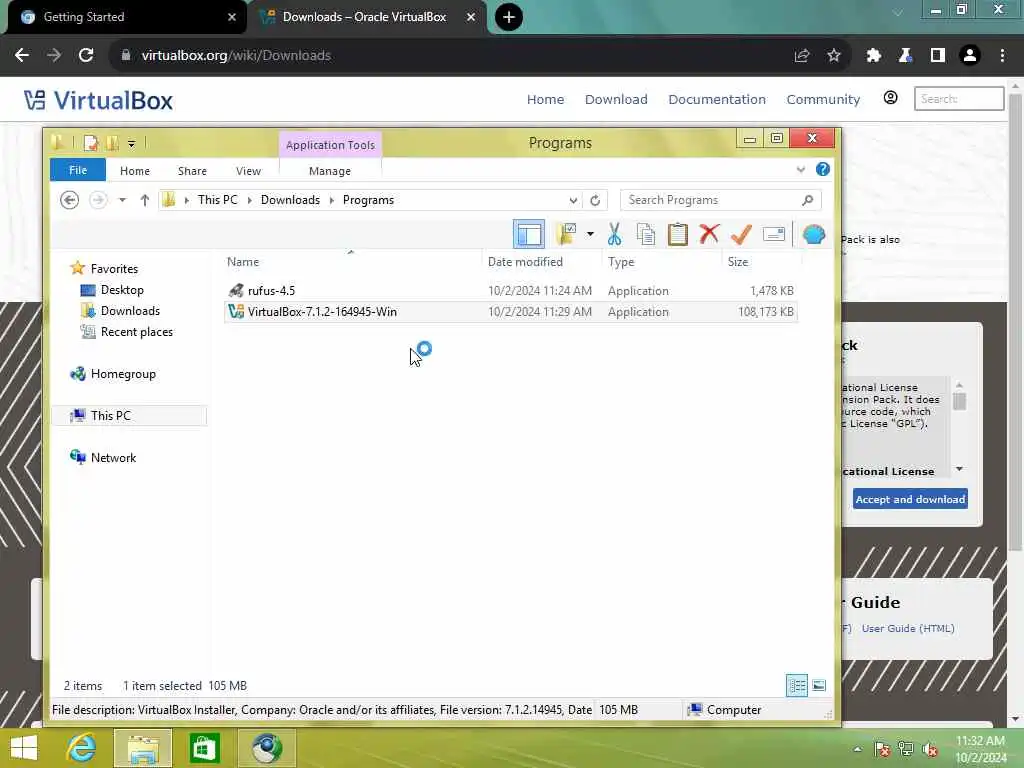The height and width of the screenshot is (768, 1024).
Task: Open the Download nav link on VirtualBox site
Action: point(616,99)
